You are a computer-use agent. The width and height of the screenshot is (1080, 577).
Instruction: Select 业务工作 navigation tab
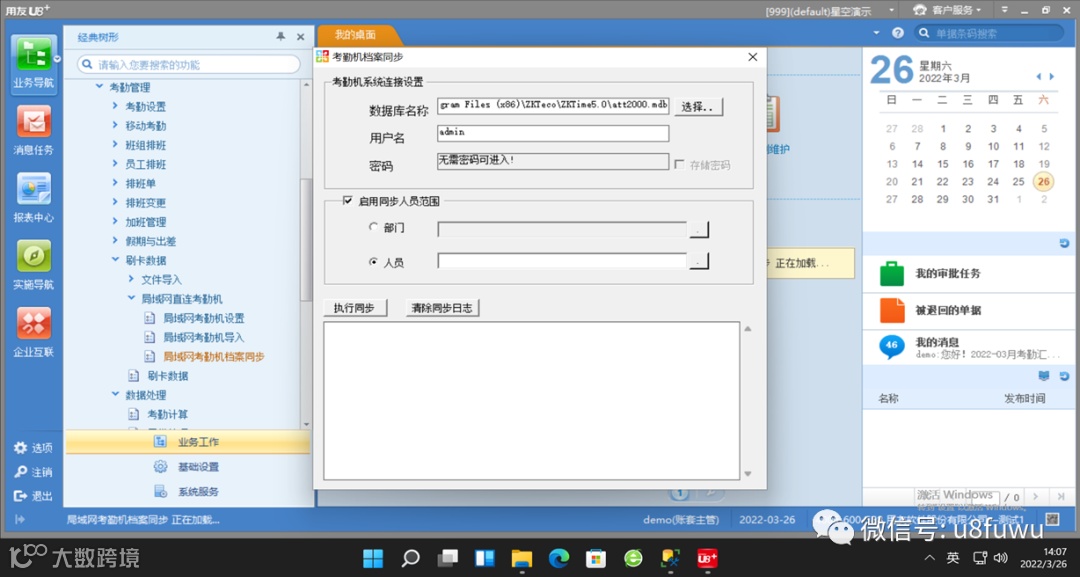point(187,442)
